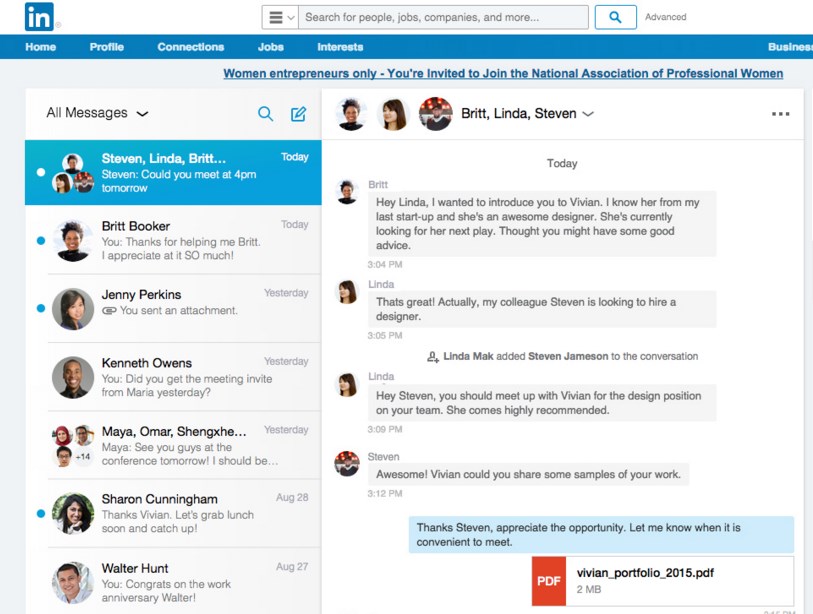This screenshot has height=614, width=813.
Task: Open the Women entrepreneurs ad link
Action: point(503,74)
